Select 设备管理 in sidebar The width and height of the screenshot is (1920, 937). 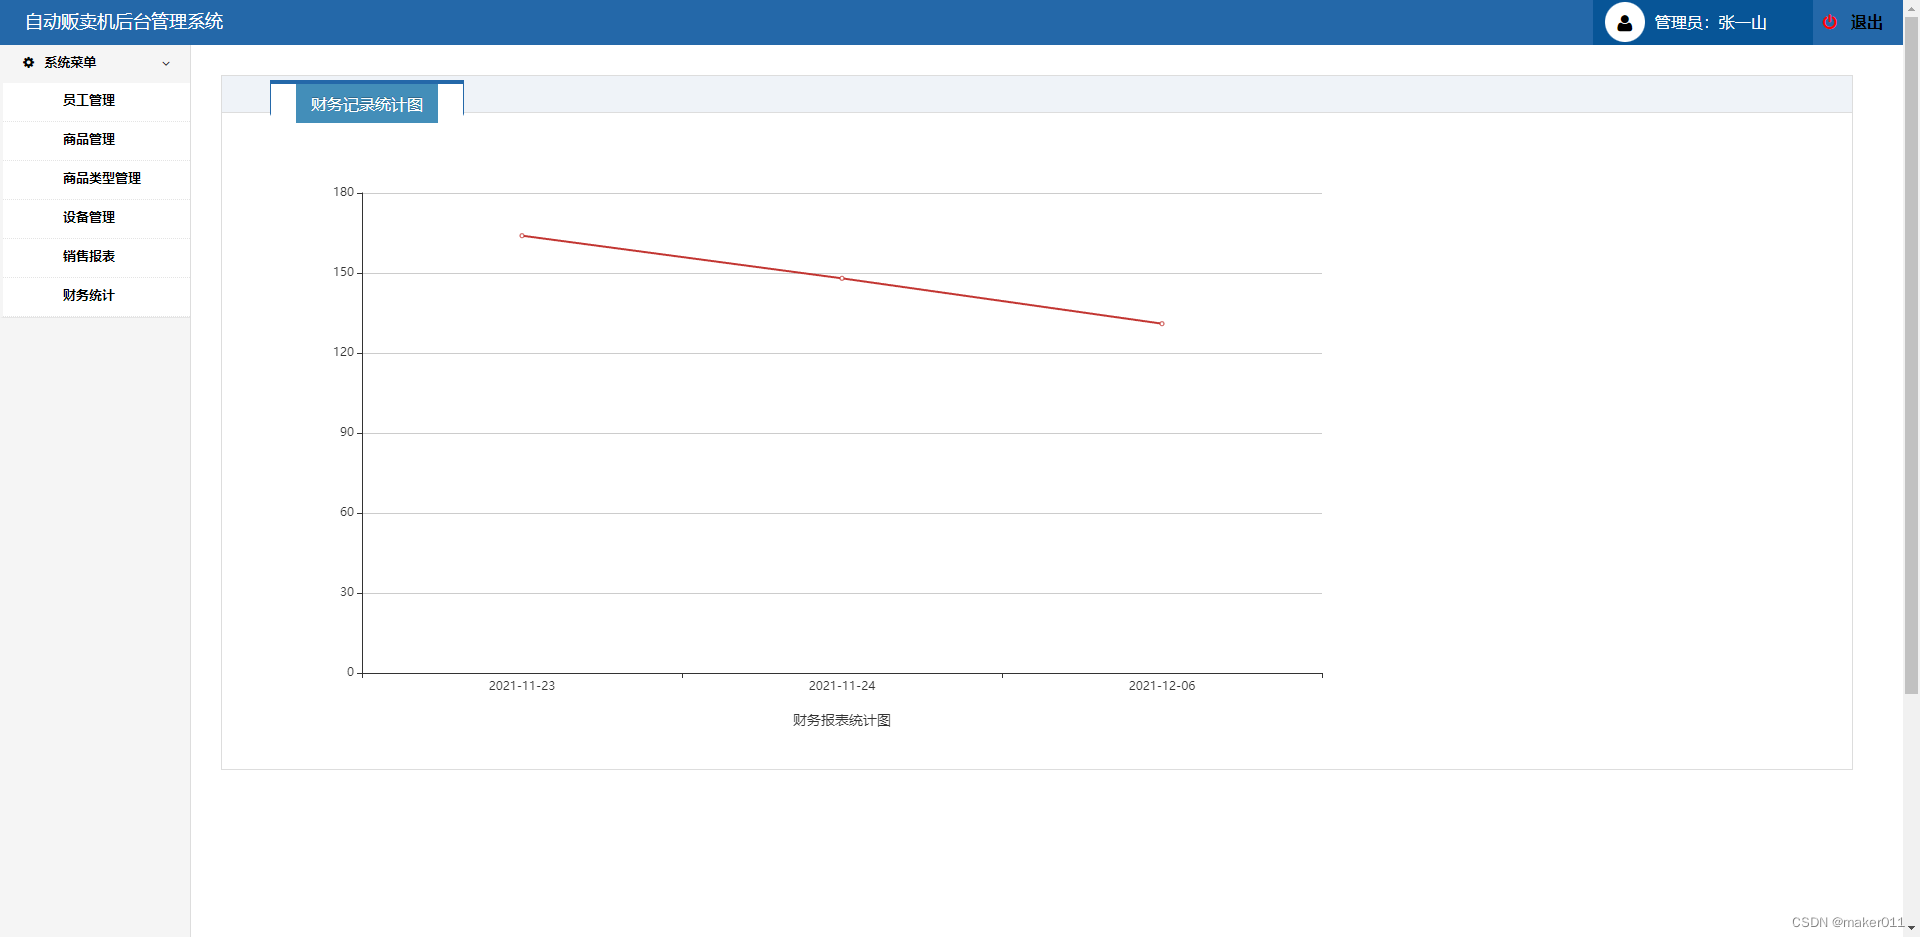(96, 217)
